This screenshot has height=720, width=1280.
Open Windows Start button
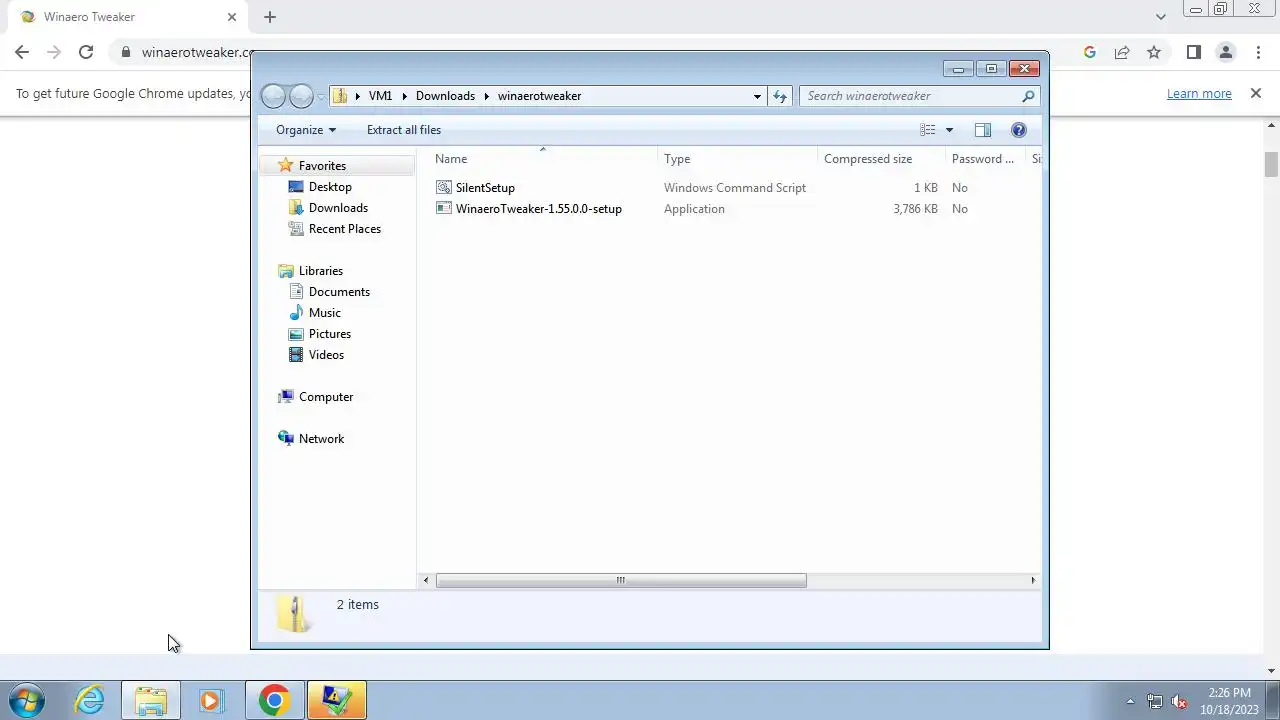(27, 700)
